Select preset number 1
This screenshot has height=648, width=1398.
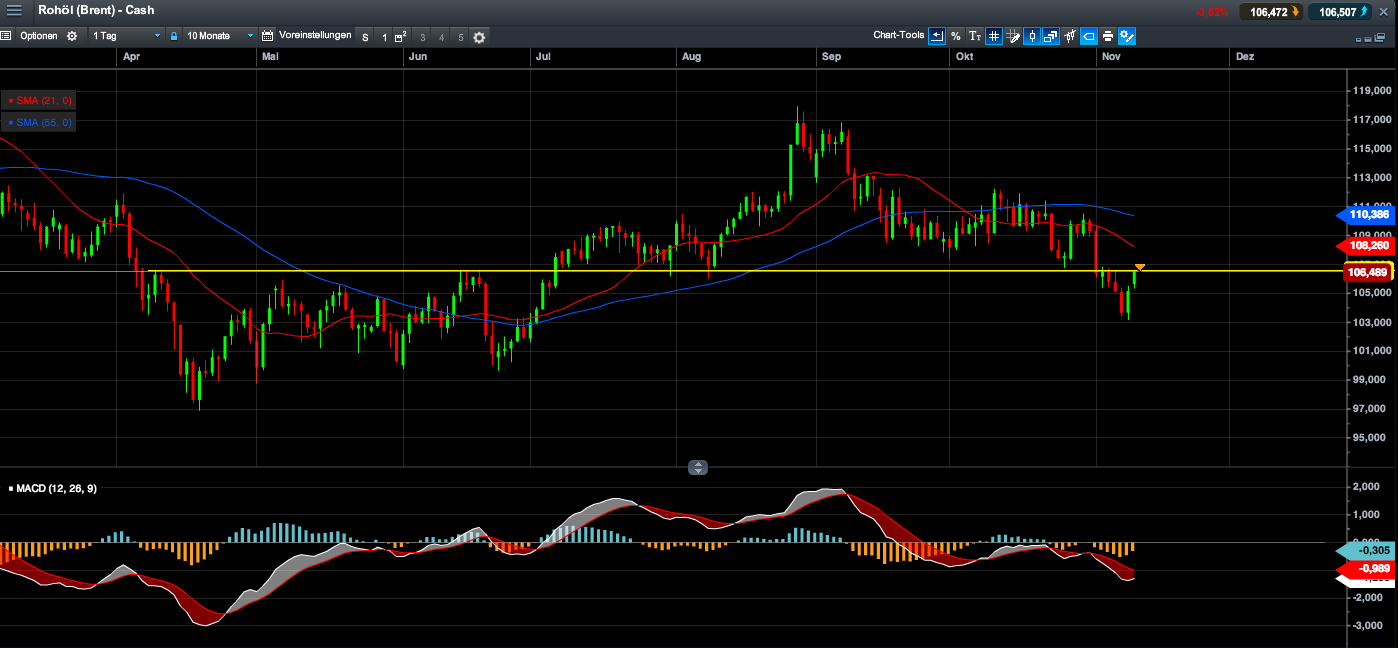click(384, 37)
